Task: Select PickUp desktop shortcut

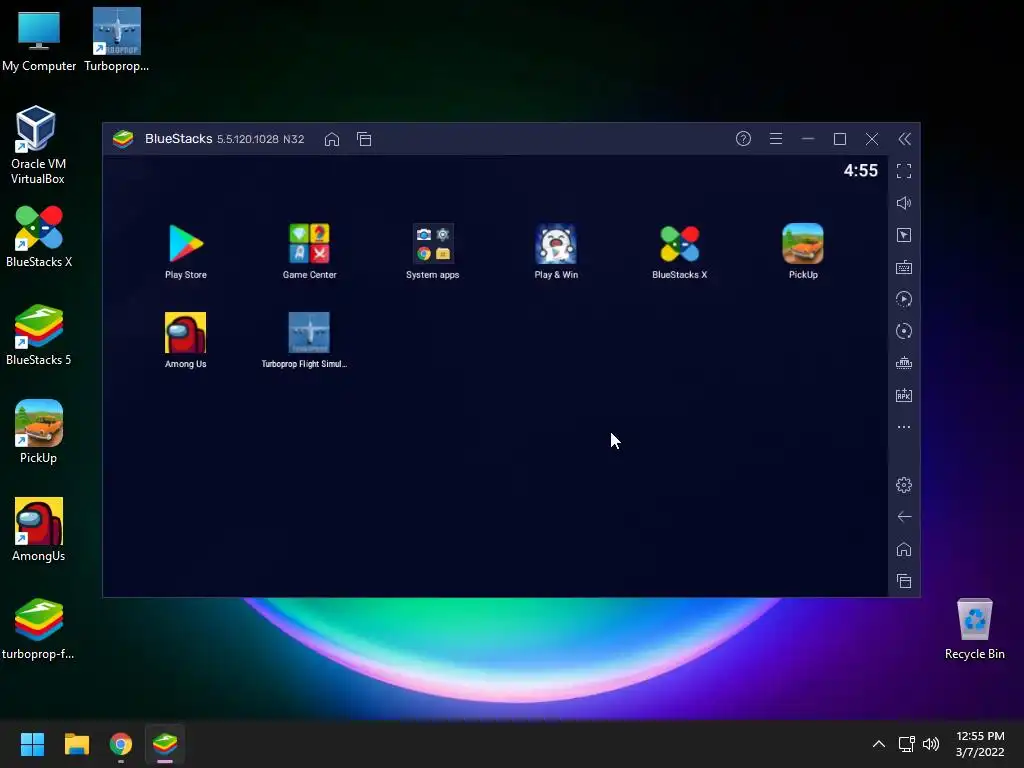Action: pyautogui.click(x=39, y=432)
